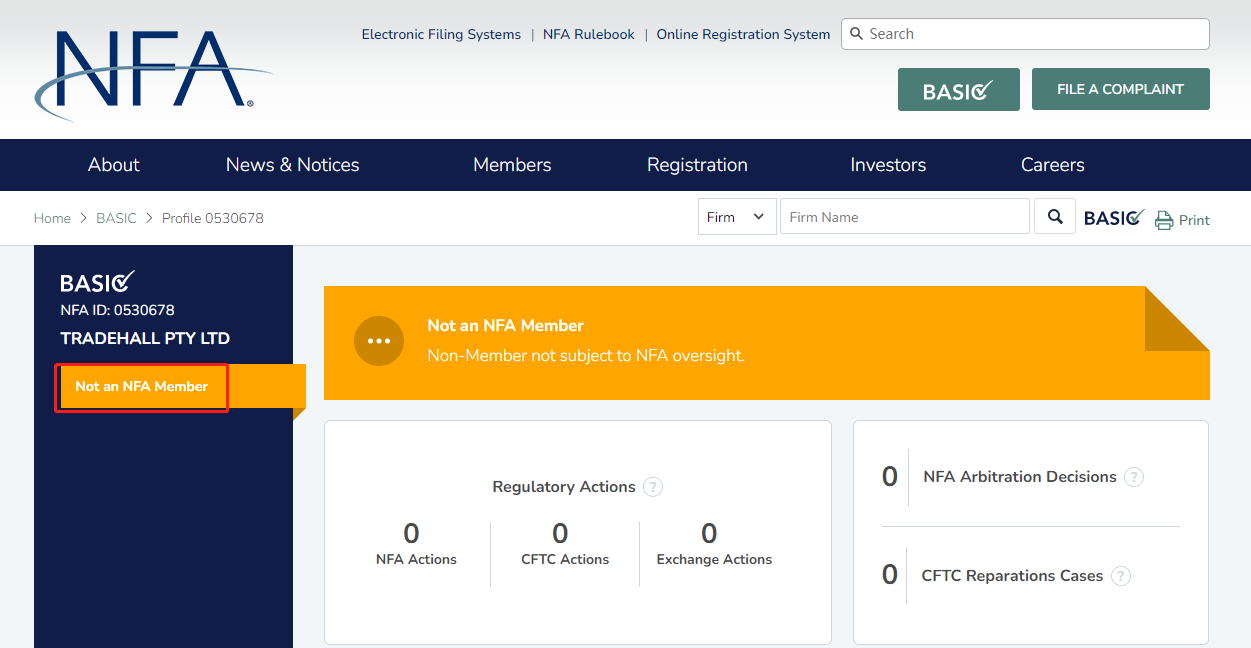
Task: Open help icon next to Regulatory Actions
Action: pyautogui.click(x=653, y=487)
